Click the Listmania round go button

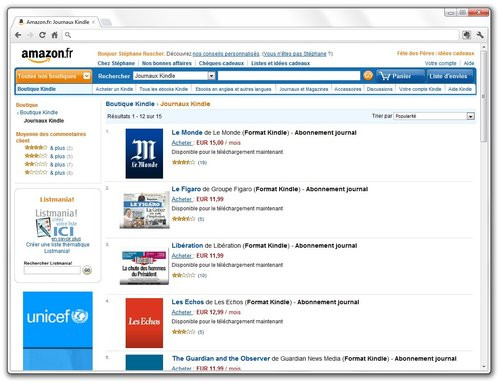pyautogui.click(x=87, y=270)
